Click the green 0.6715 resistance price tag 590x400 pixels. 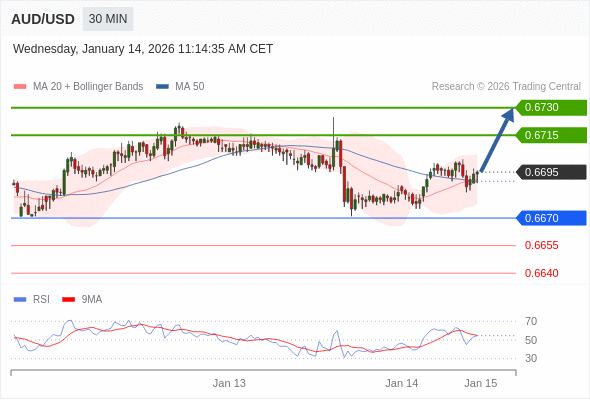[x=551, y=135]
